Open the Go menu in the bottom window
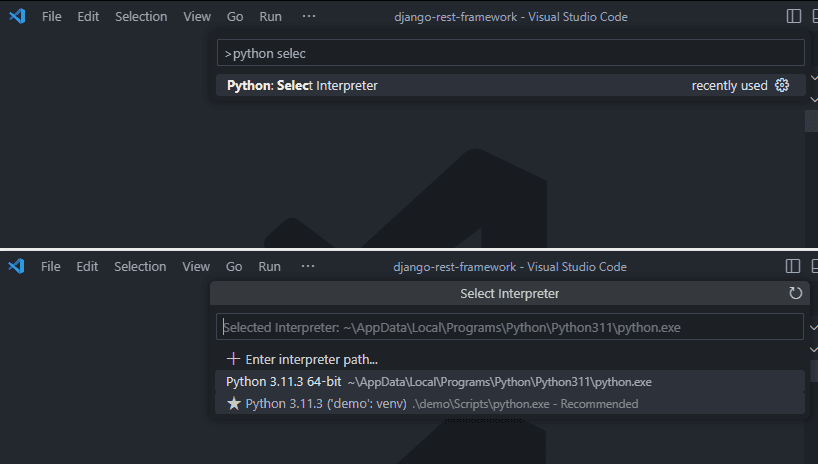This screenshot has width=818, height=464. pos(234,267)
